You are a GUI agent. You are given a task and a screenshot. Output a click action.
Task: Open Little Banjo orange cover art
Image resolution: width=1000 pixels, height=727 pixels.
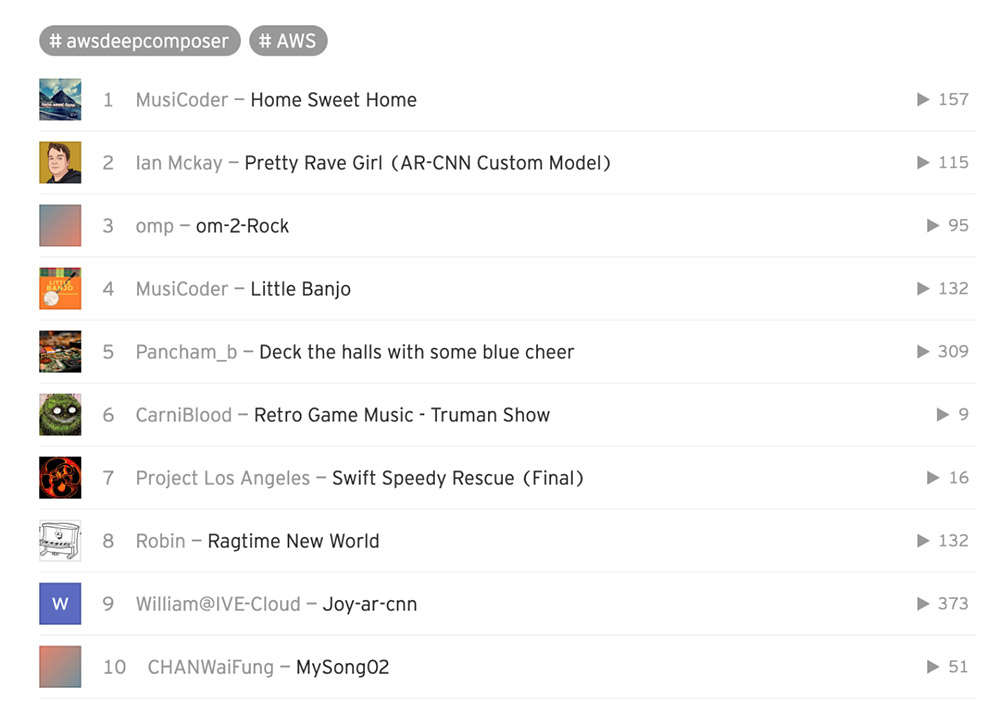pyautogui.click(x=60, y=289)
